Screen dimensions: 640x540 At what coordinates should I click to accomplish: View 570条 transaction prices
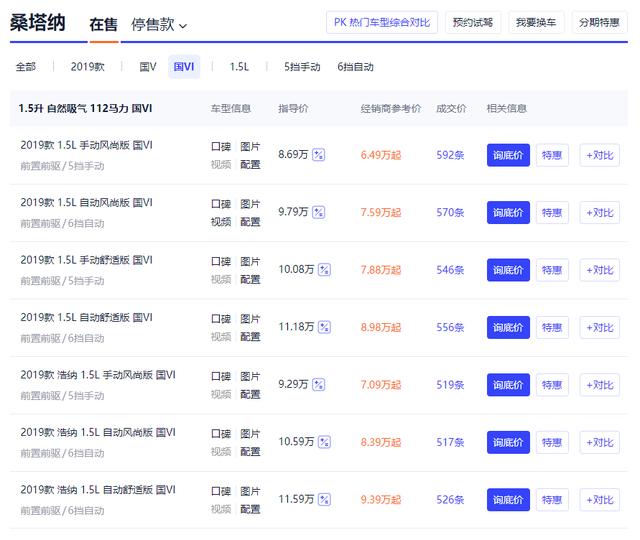tap(450, 212)
